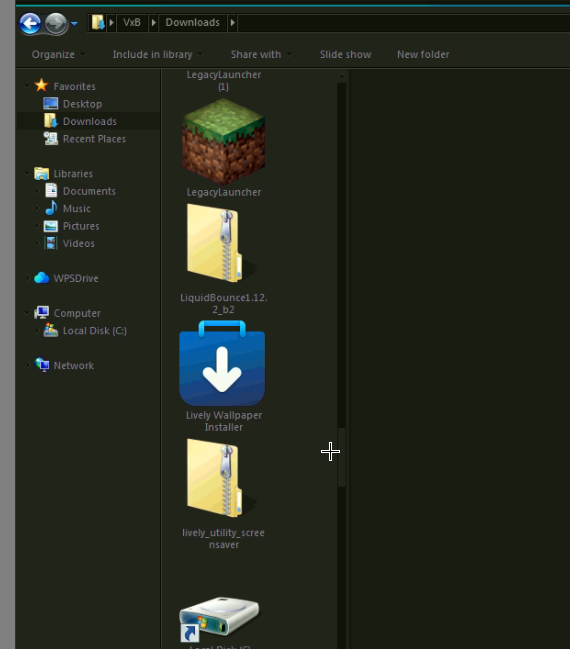Screen dimensions: 570x649
Task: Open the Organize menu
Action: [58, 54]
